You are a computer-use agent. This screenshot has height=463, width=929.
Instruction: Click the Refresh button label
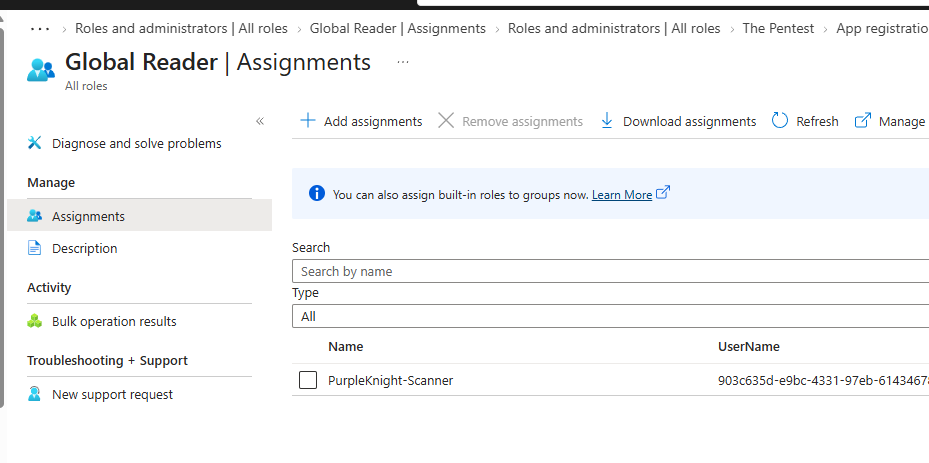(x=817, y=122)
